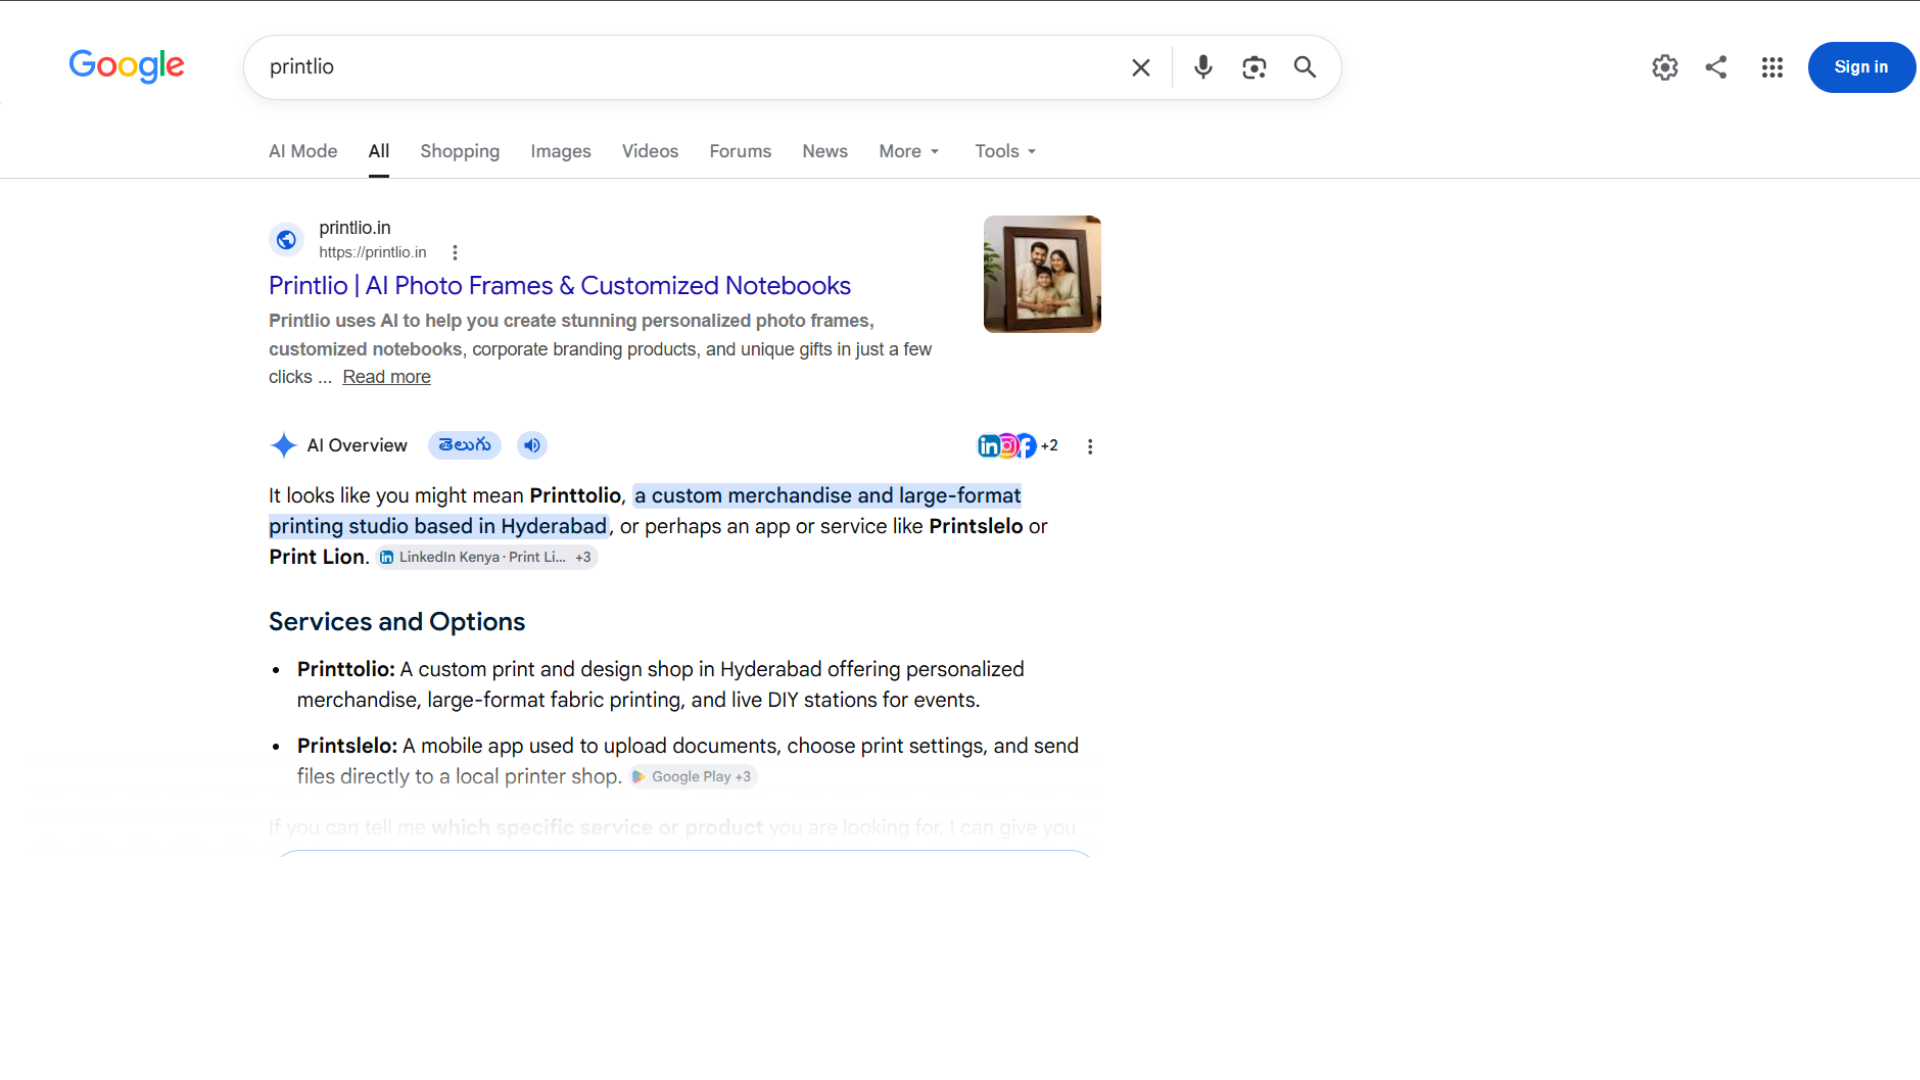The width and height of the screenshot is (1920, 1080).
Task: Open the Google apps grid icon
Action: coord(1772,67)
